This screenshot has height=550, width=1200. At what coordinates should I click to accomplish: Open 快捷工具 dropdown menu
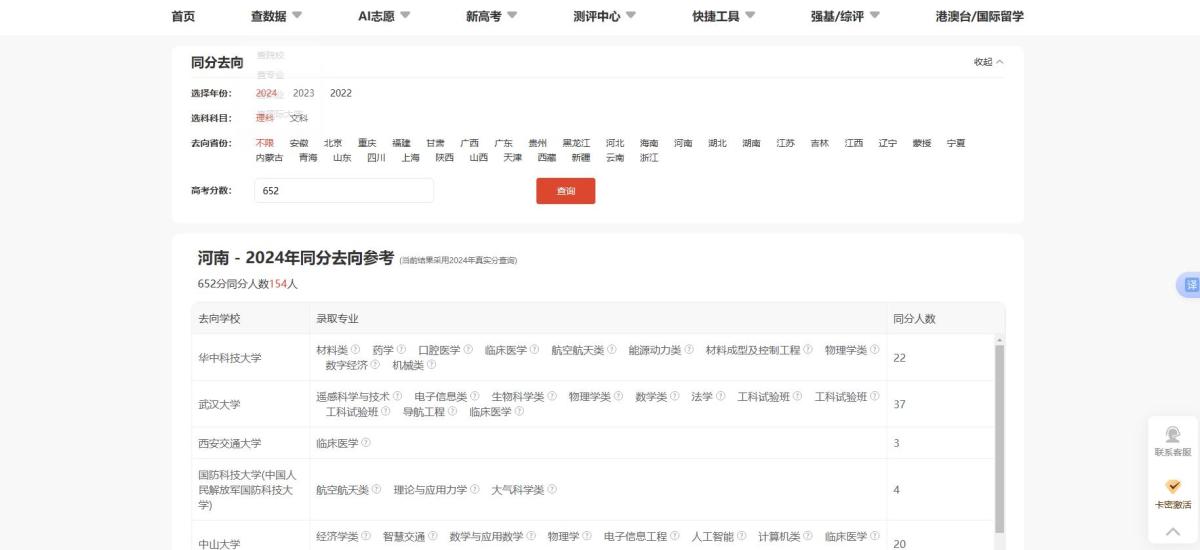(x=724, y=16)
